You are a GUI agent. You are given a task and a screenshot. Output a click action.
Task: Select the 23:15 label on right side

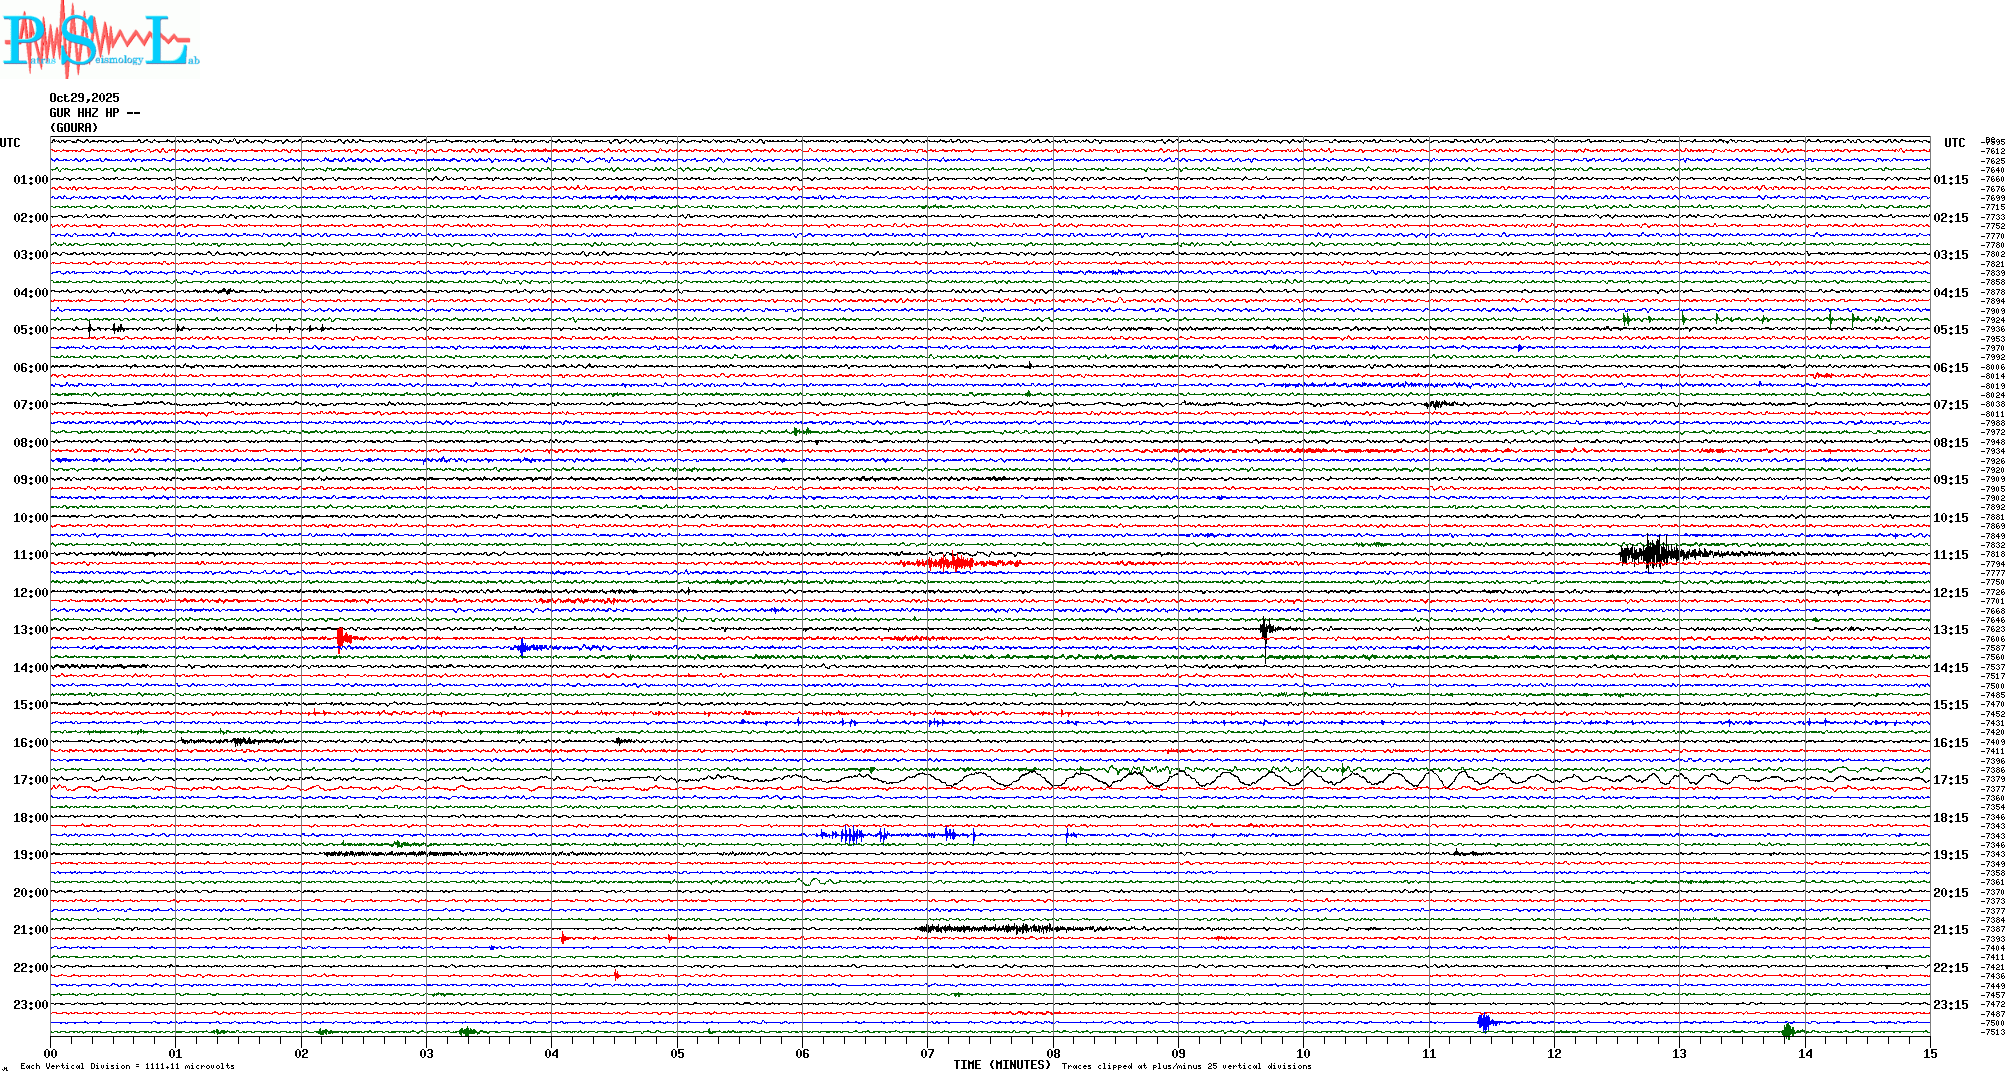1950,1005
